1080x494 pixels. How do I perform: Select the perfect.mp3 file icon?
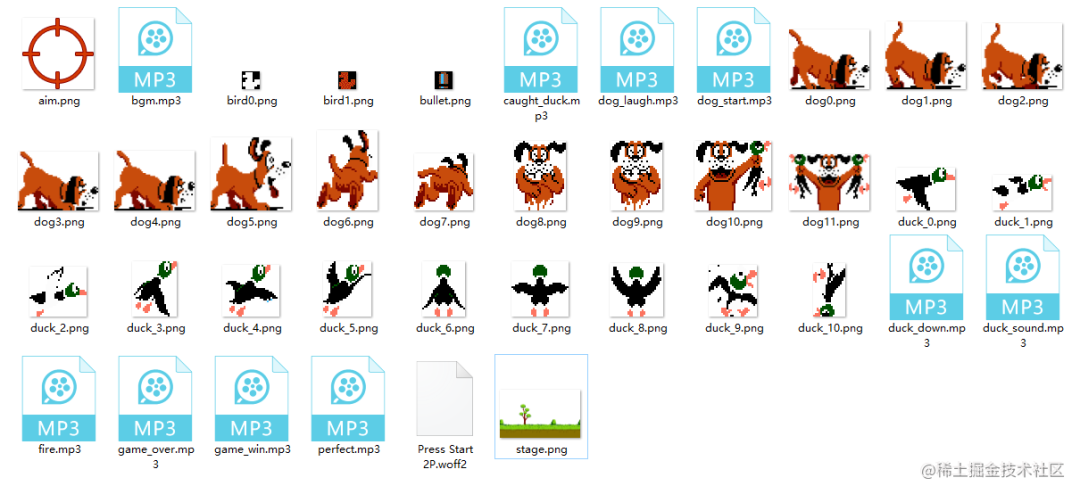click(x=348, y=398)
